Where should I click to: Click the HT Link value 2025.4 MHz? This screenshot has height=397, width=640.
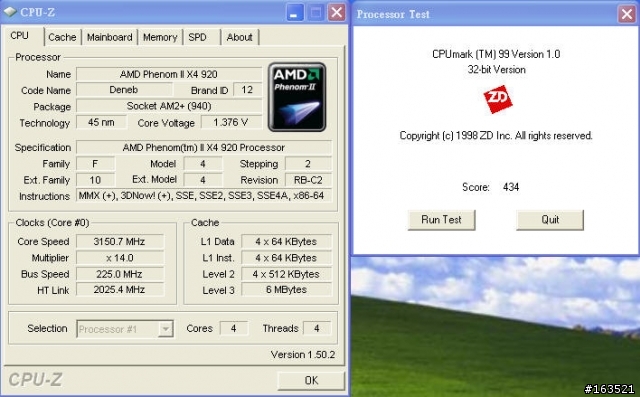(120, 290)
